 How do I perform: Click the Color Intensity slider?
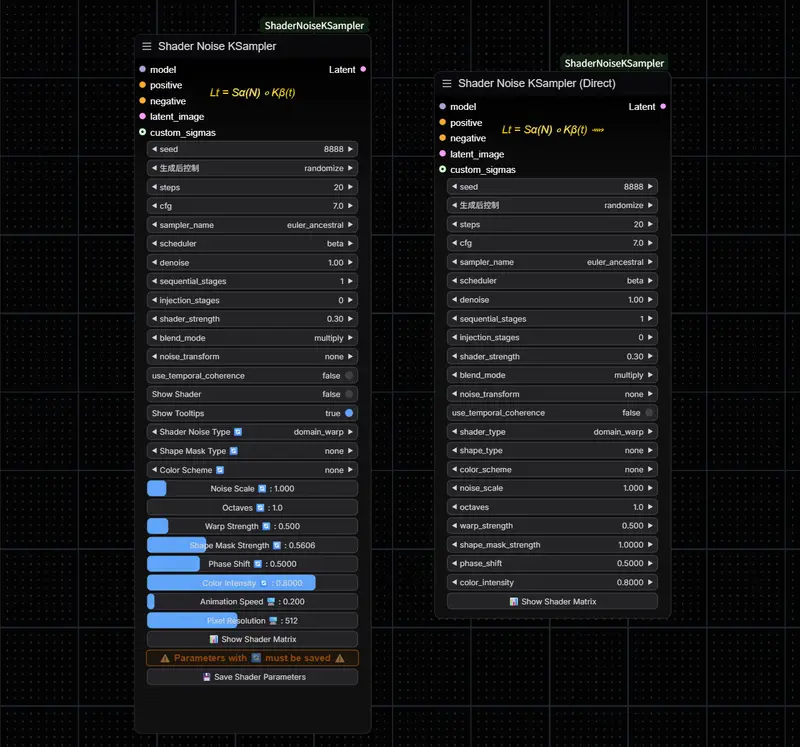click(x=252, y=583)
